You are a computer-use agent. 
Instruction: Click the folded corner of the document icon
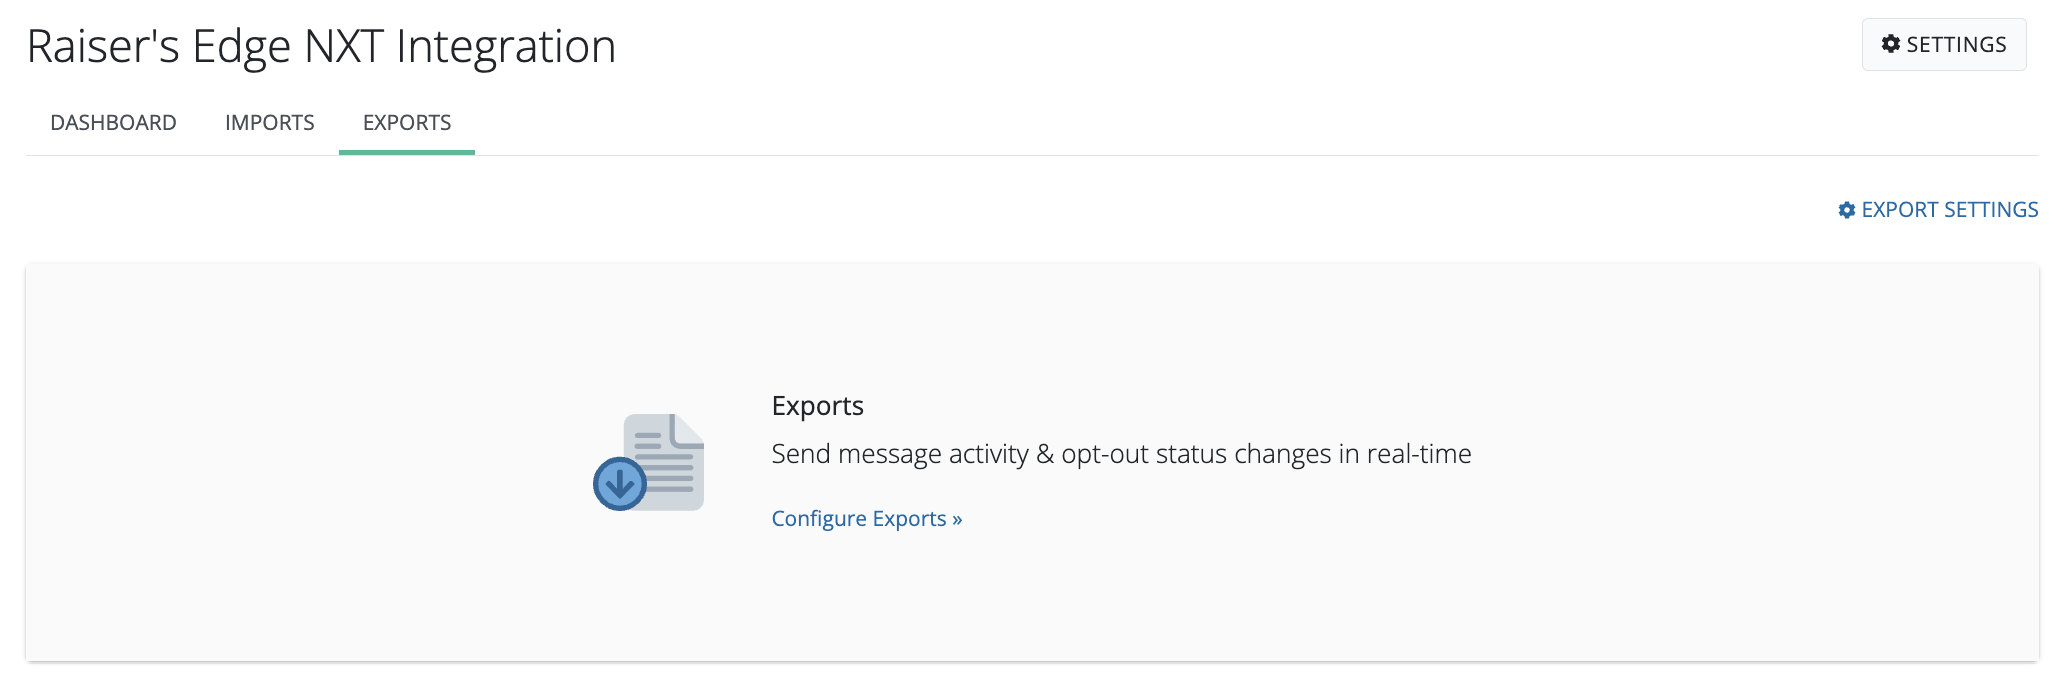point(689,429)
